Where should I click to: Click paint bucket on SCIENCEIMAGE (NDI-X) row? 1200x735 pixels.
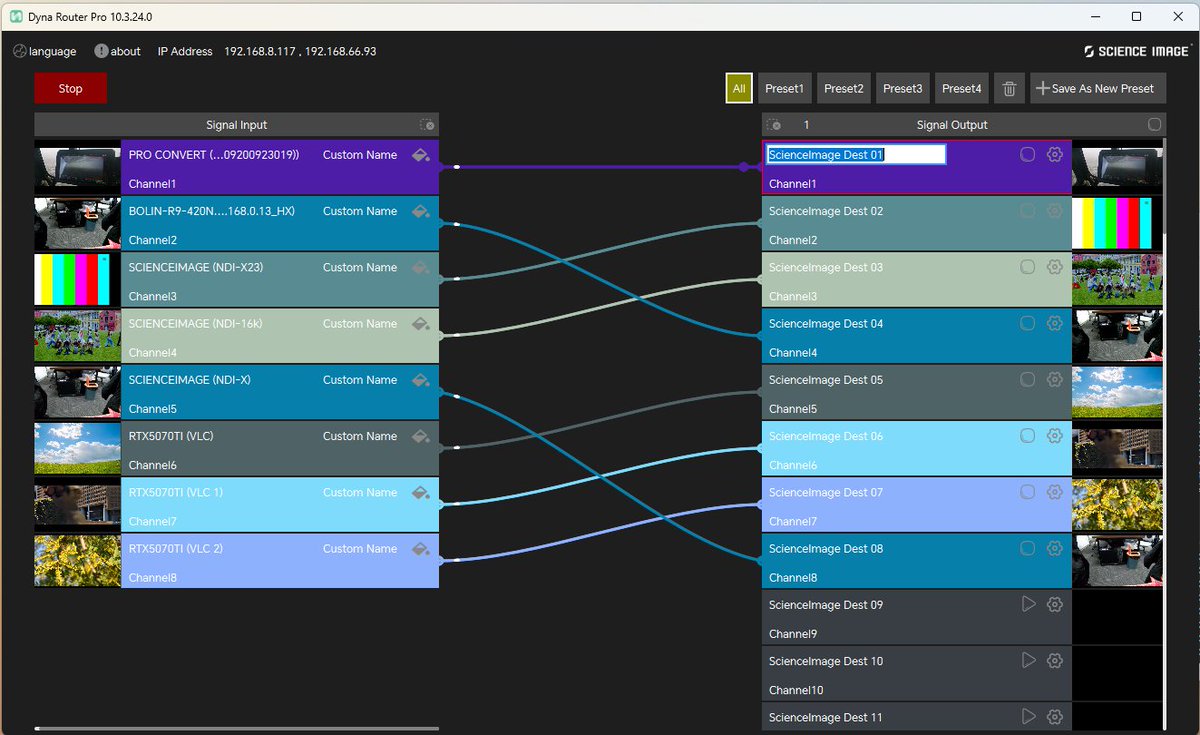click(421, 380)
